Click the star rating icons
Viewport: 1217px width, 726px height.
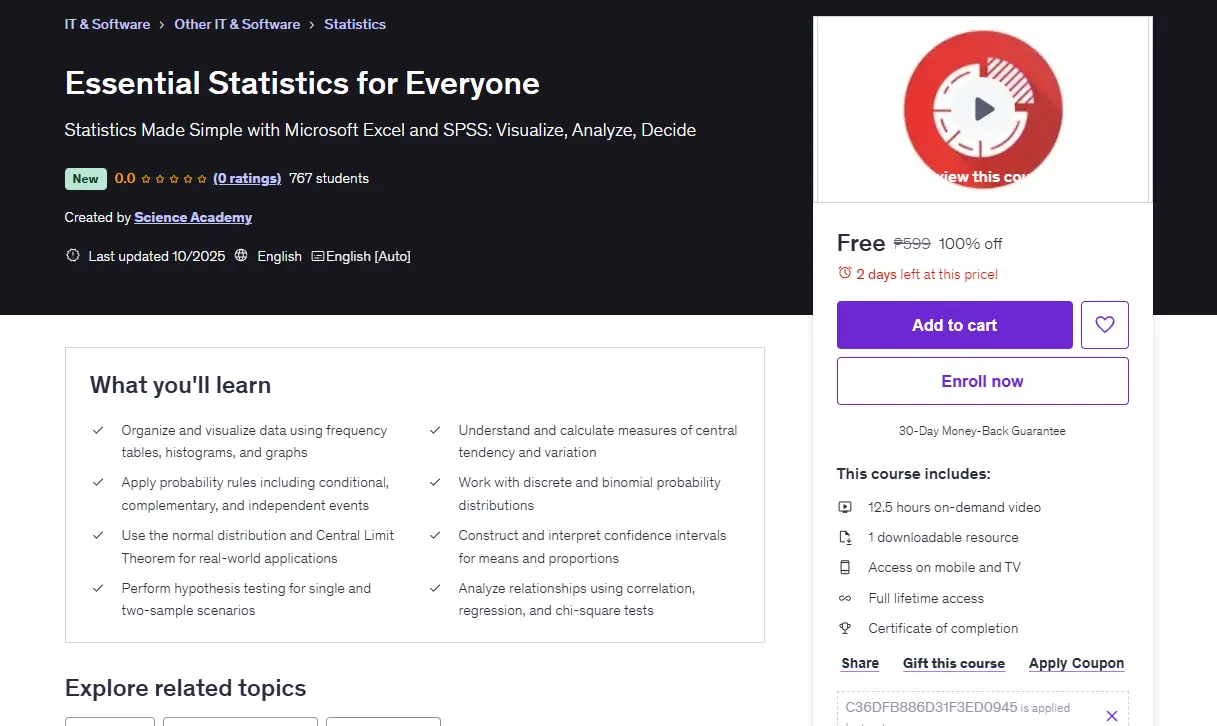pos(174,179)
